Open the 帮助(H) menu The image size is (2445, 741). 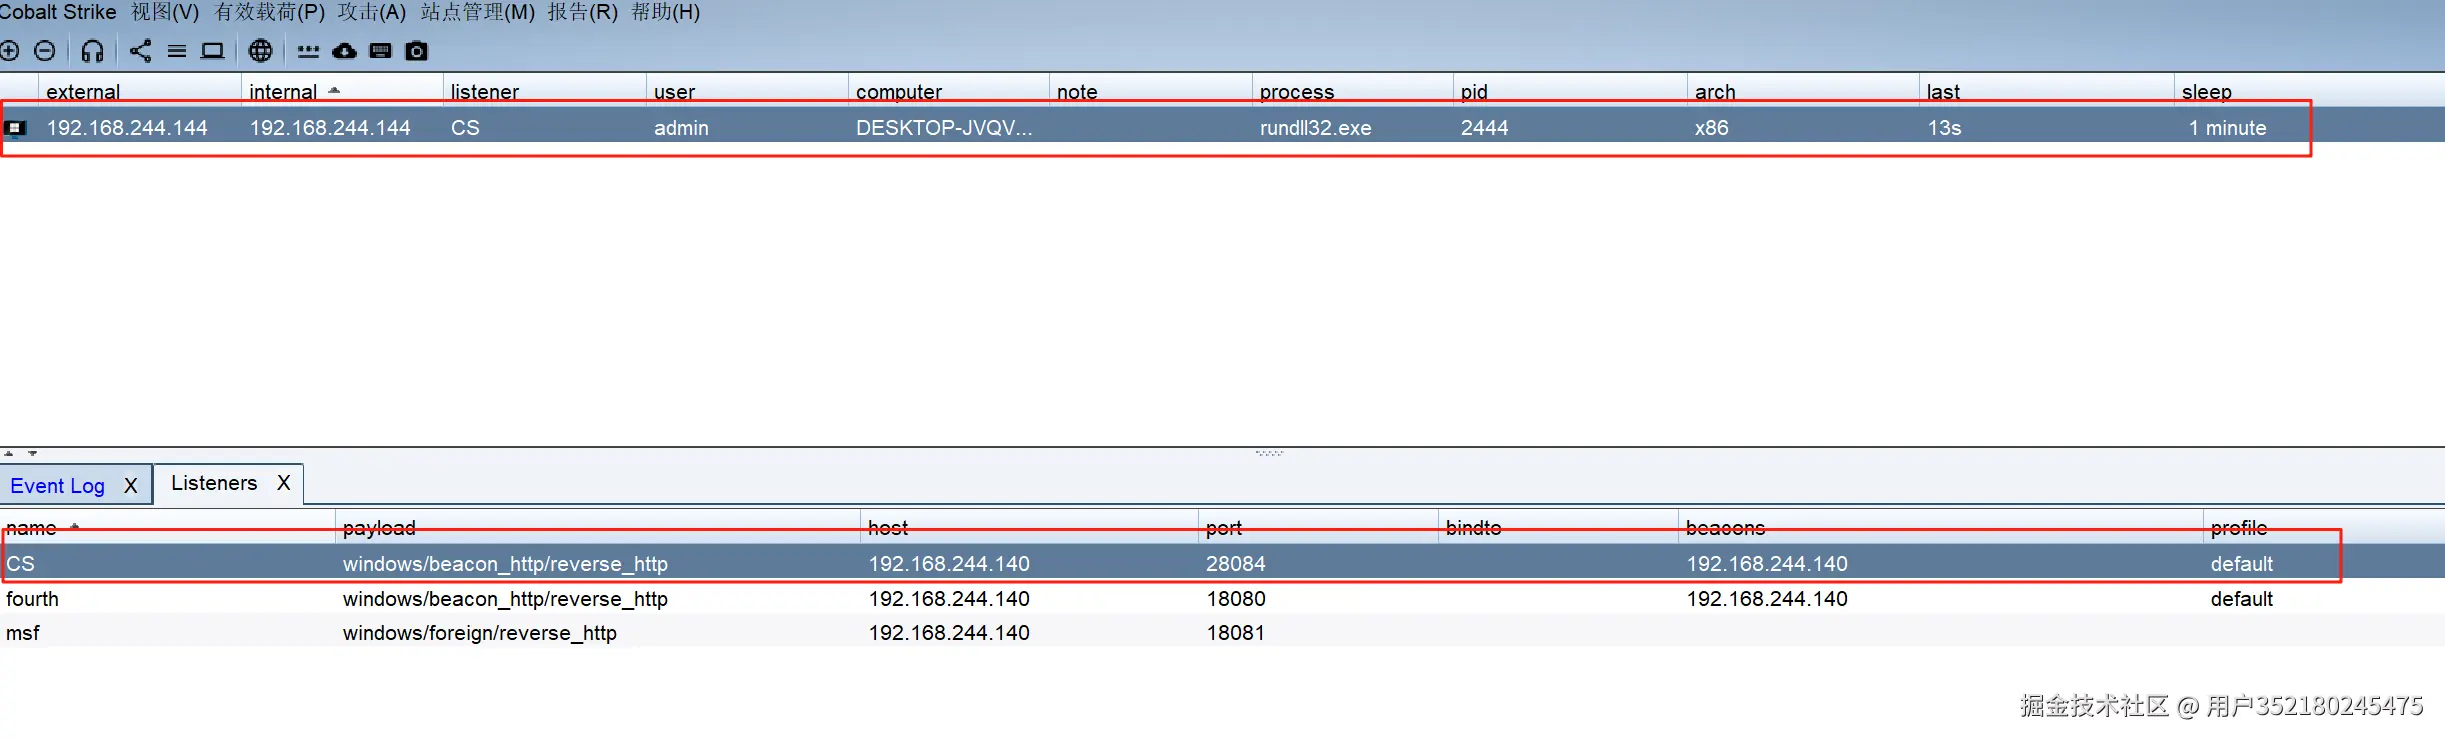[666, 12]
